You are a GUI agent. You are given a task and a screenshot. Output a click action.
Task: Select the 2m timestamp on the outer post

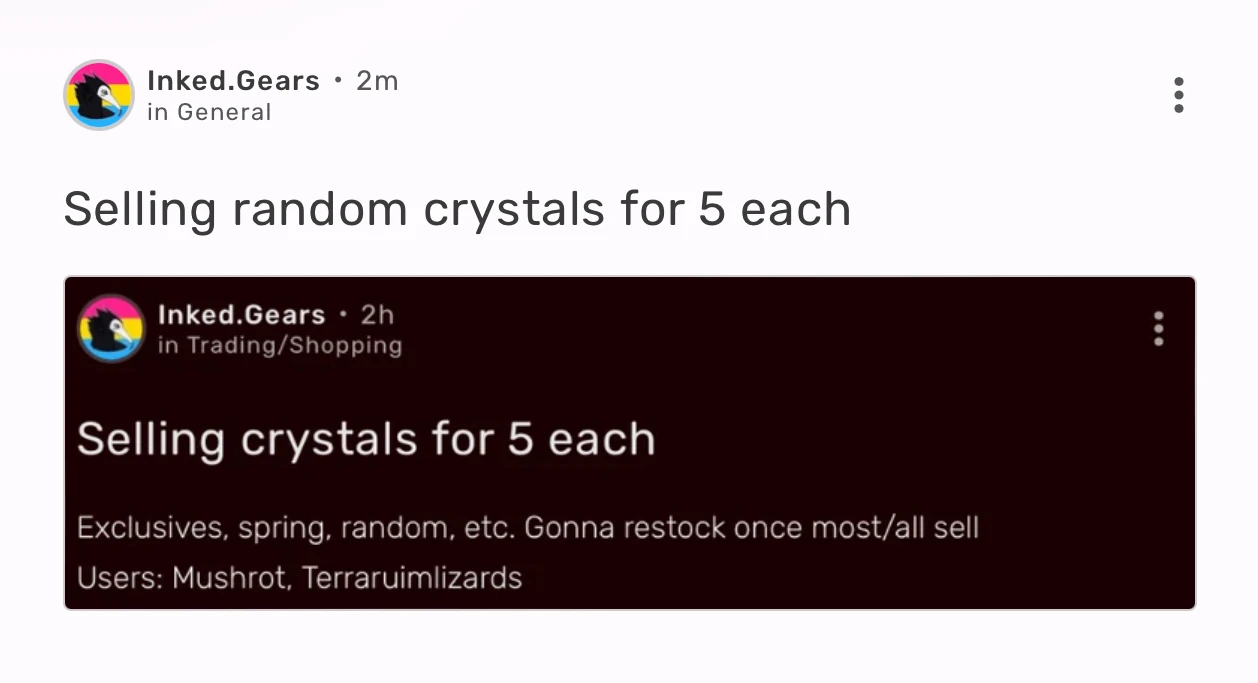[x=378, y=81]
